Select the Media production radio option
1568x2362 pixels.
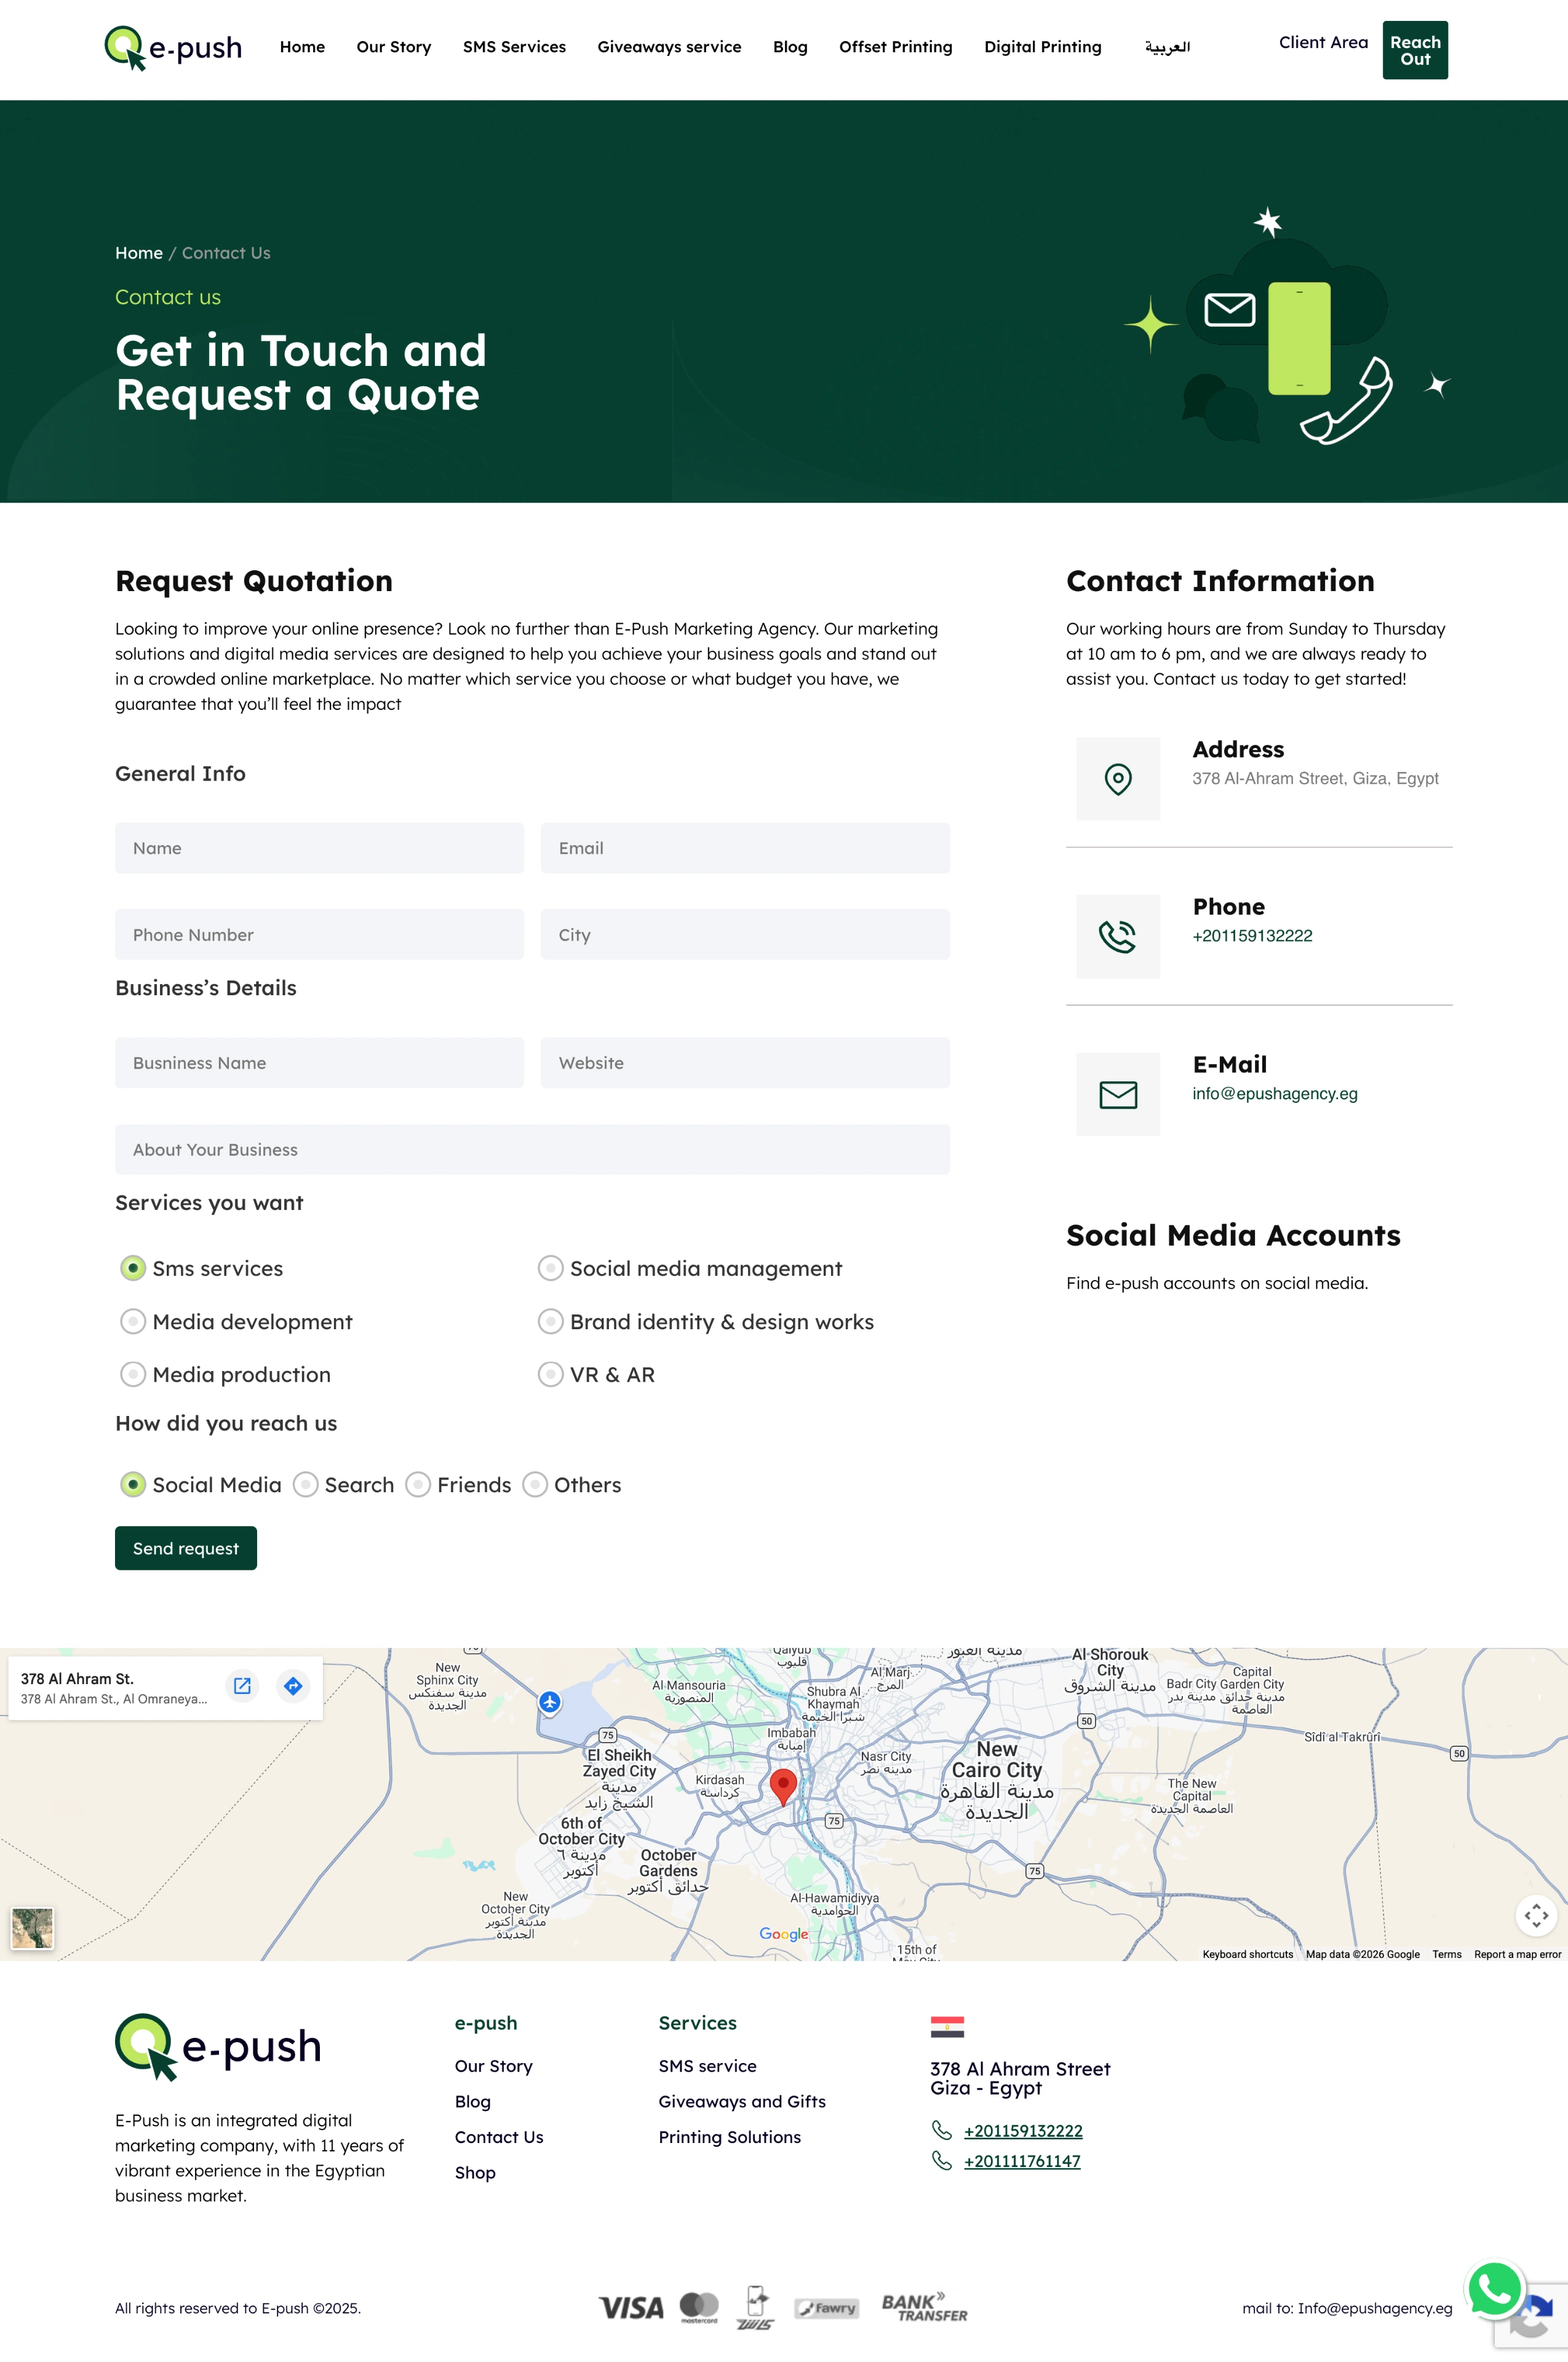132,1374
